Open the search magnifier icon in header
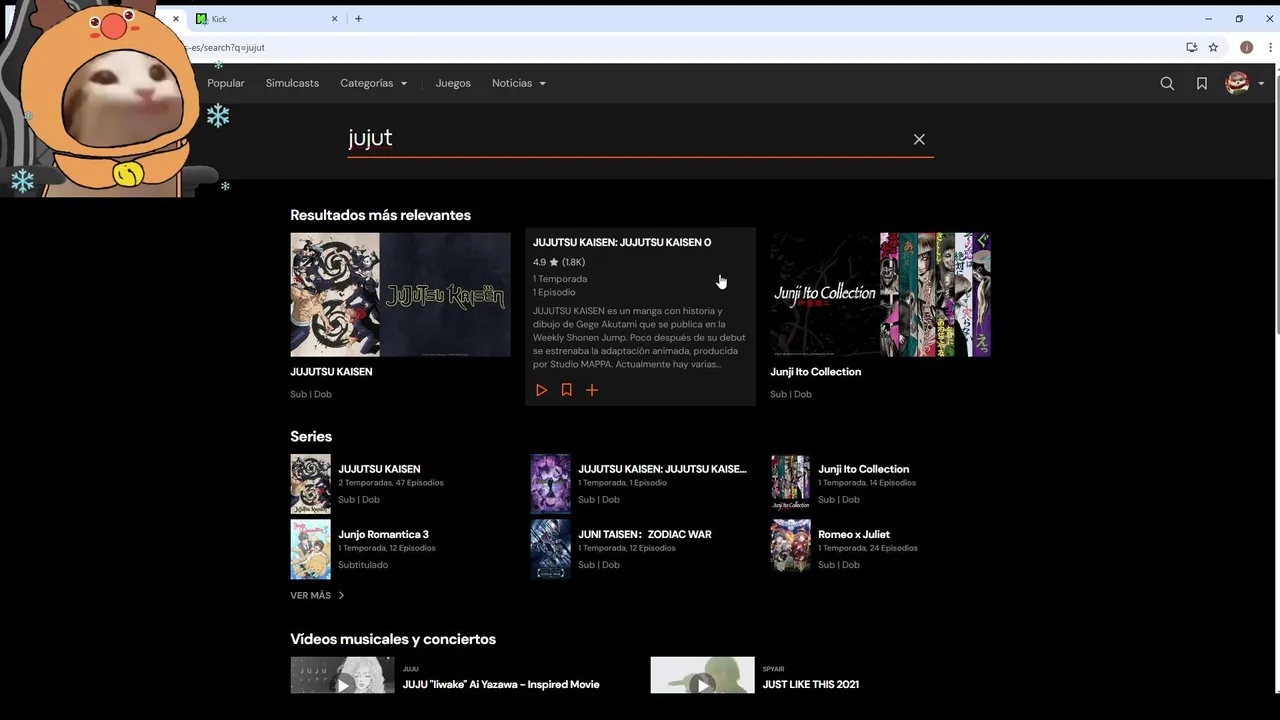This screenshot has height=720, width=1280. pyautogui.click(x=1167, y=84)
